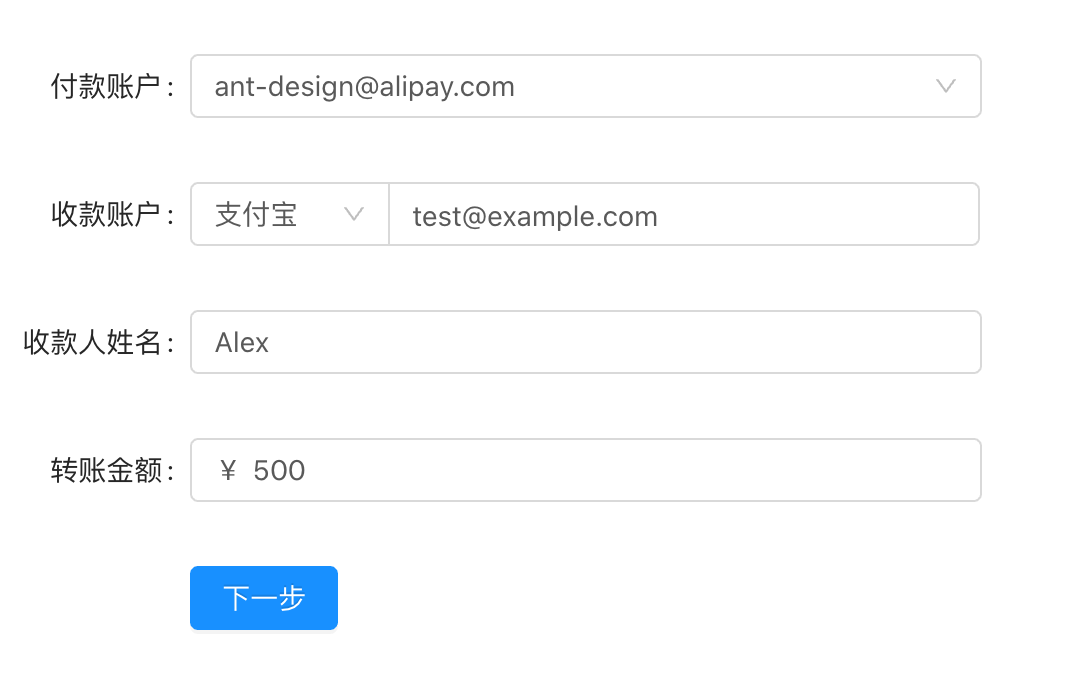This screenshot has width=1066, height=700.
Task: Select the 支付宝 text in type selector
Action: pyautogui.click(x=256, y=215)
